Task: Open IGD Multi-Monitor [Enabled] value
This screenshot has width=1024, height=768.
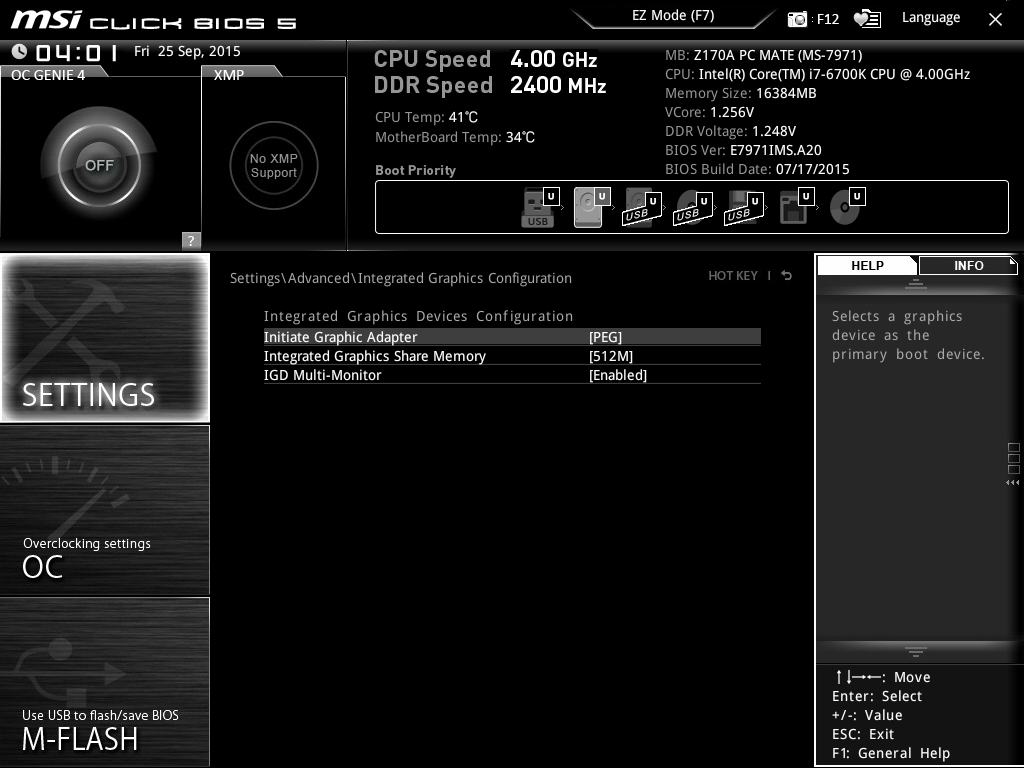Action: click(x=618, y=375)
